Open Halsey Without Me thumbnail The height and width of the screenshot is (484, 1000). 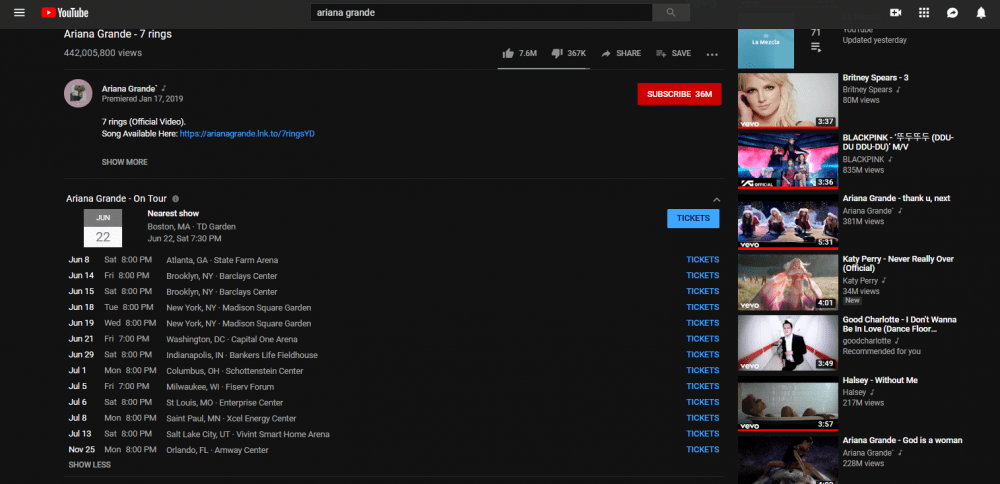(x=788, y=404)
